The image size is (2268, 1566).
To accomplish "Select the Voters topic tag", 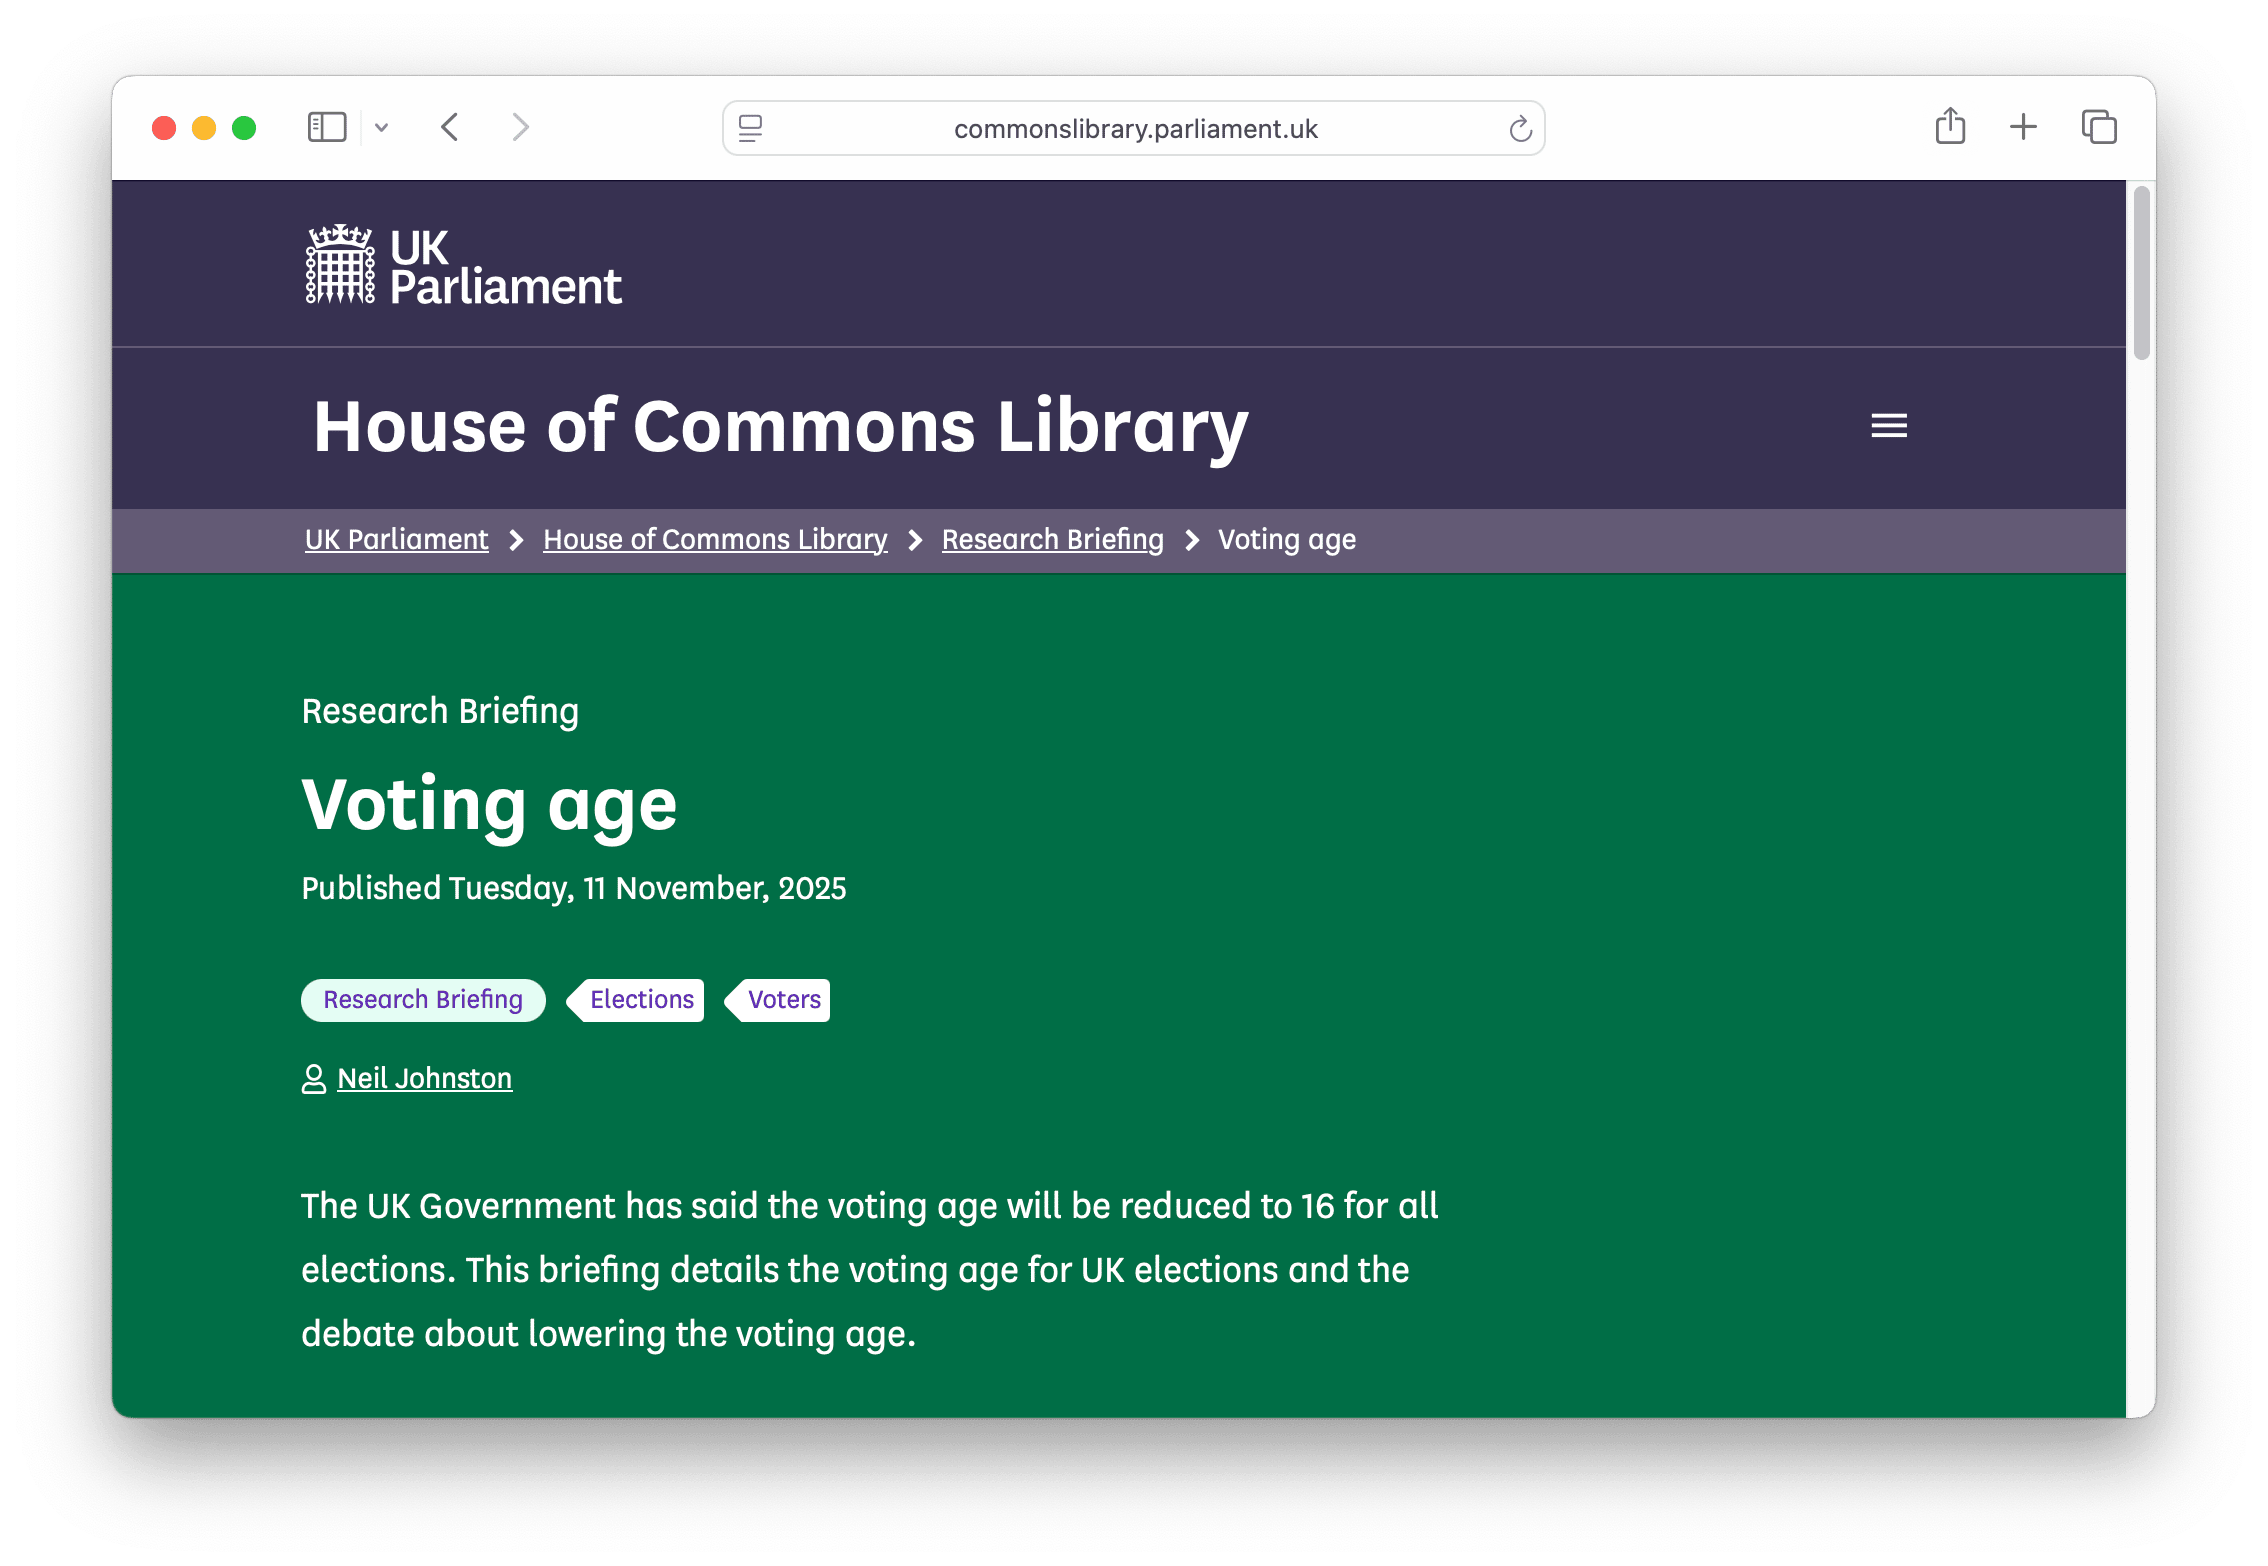I will pos(784,1000).
